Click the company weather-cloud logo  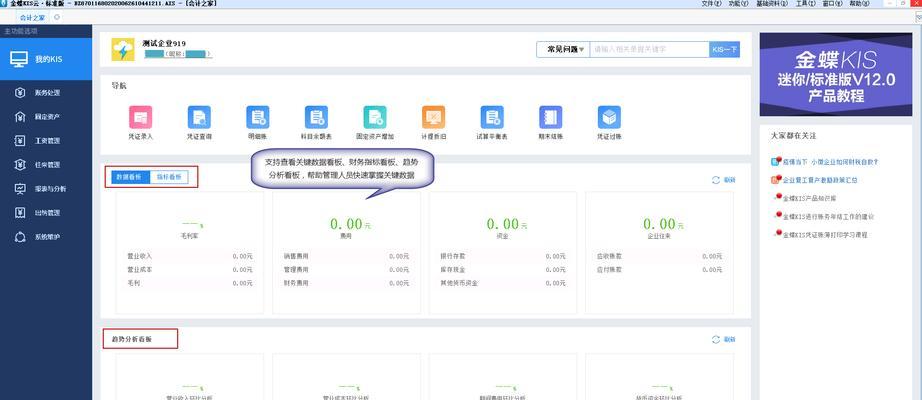pos(123,49)
